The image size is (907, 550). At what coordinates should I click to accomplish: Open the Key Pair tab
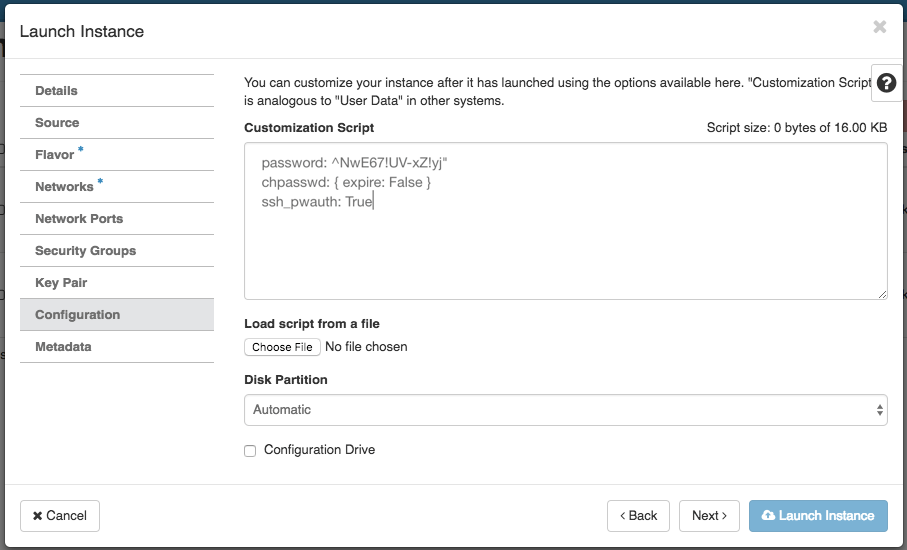117,282
